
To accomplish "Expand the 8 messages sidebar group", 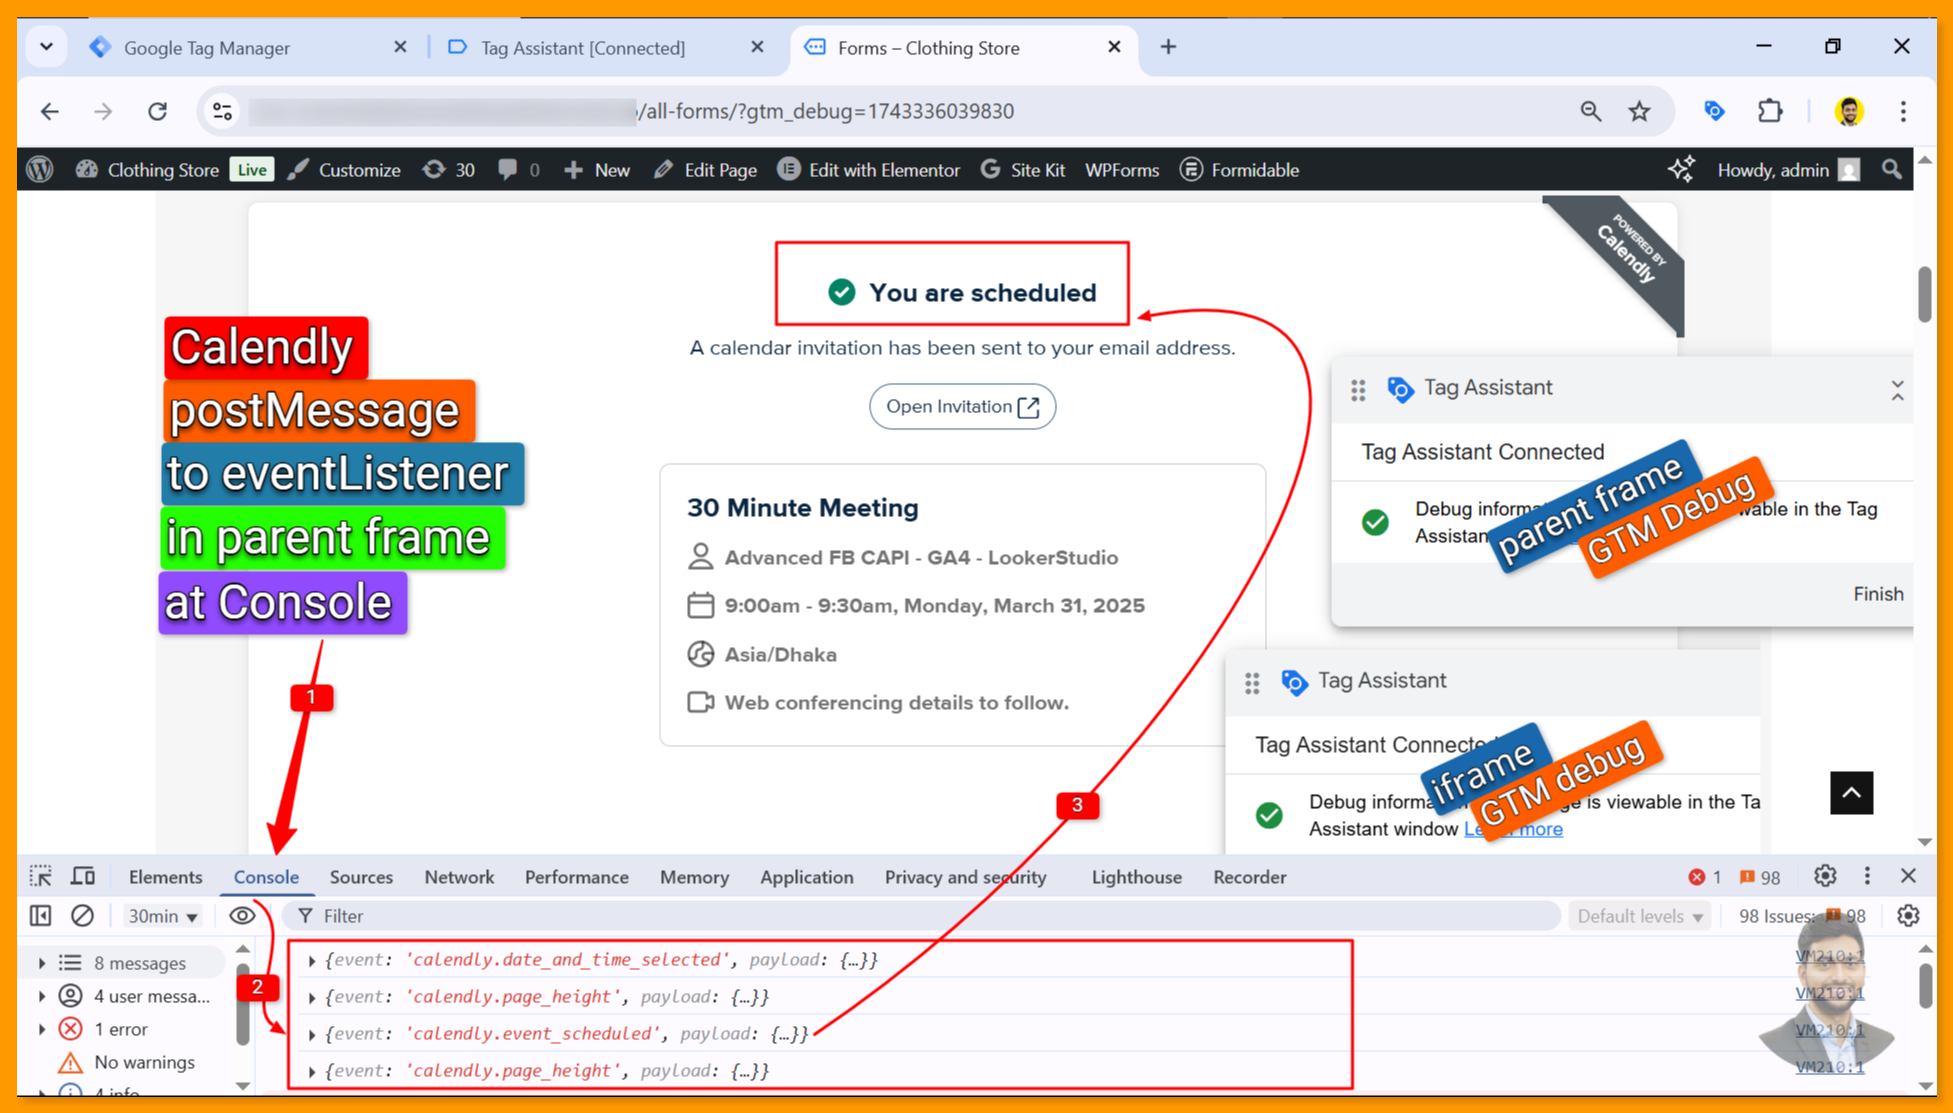I will tap(42, 963).
